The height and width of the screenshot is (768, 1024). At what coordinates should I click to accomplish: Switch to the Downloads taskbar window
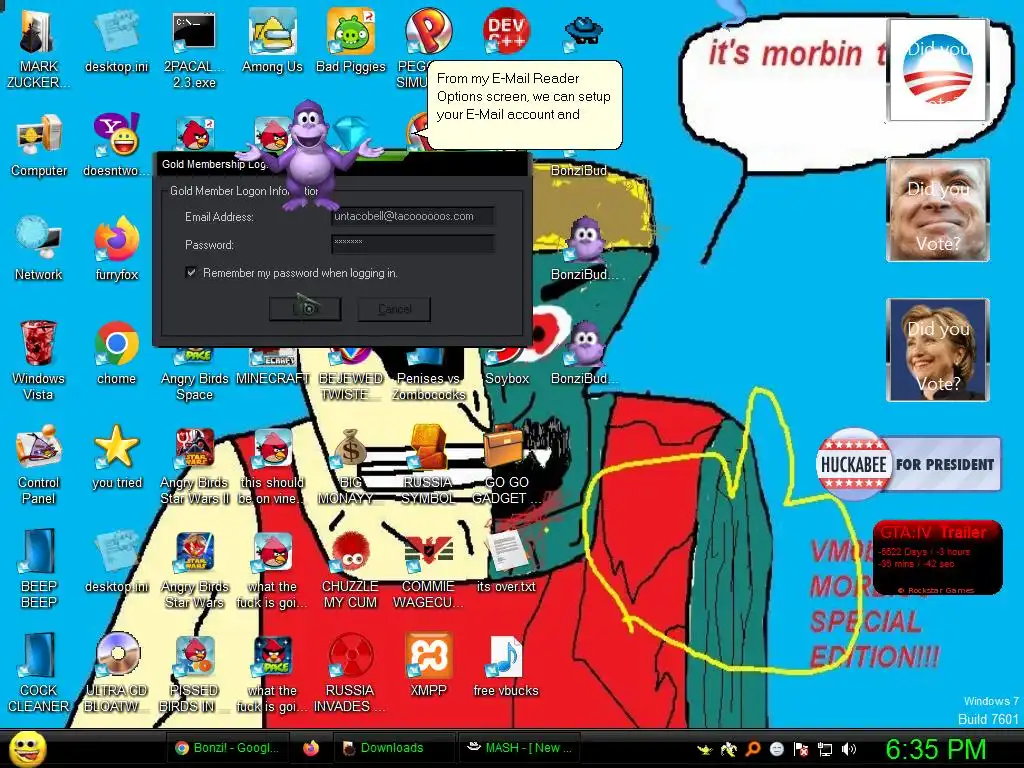(394, 748)
